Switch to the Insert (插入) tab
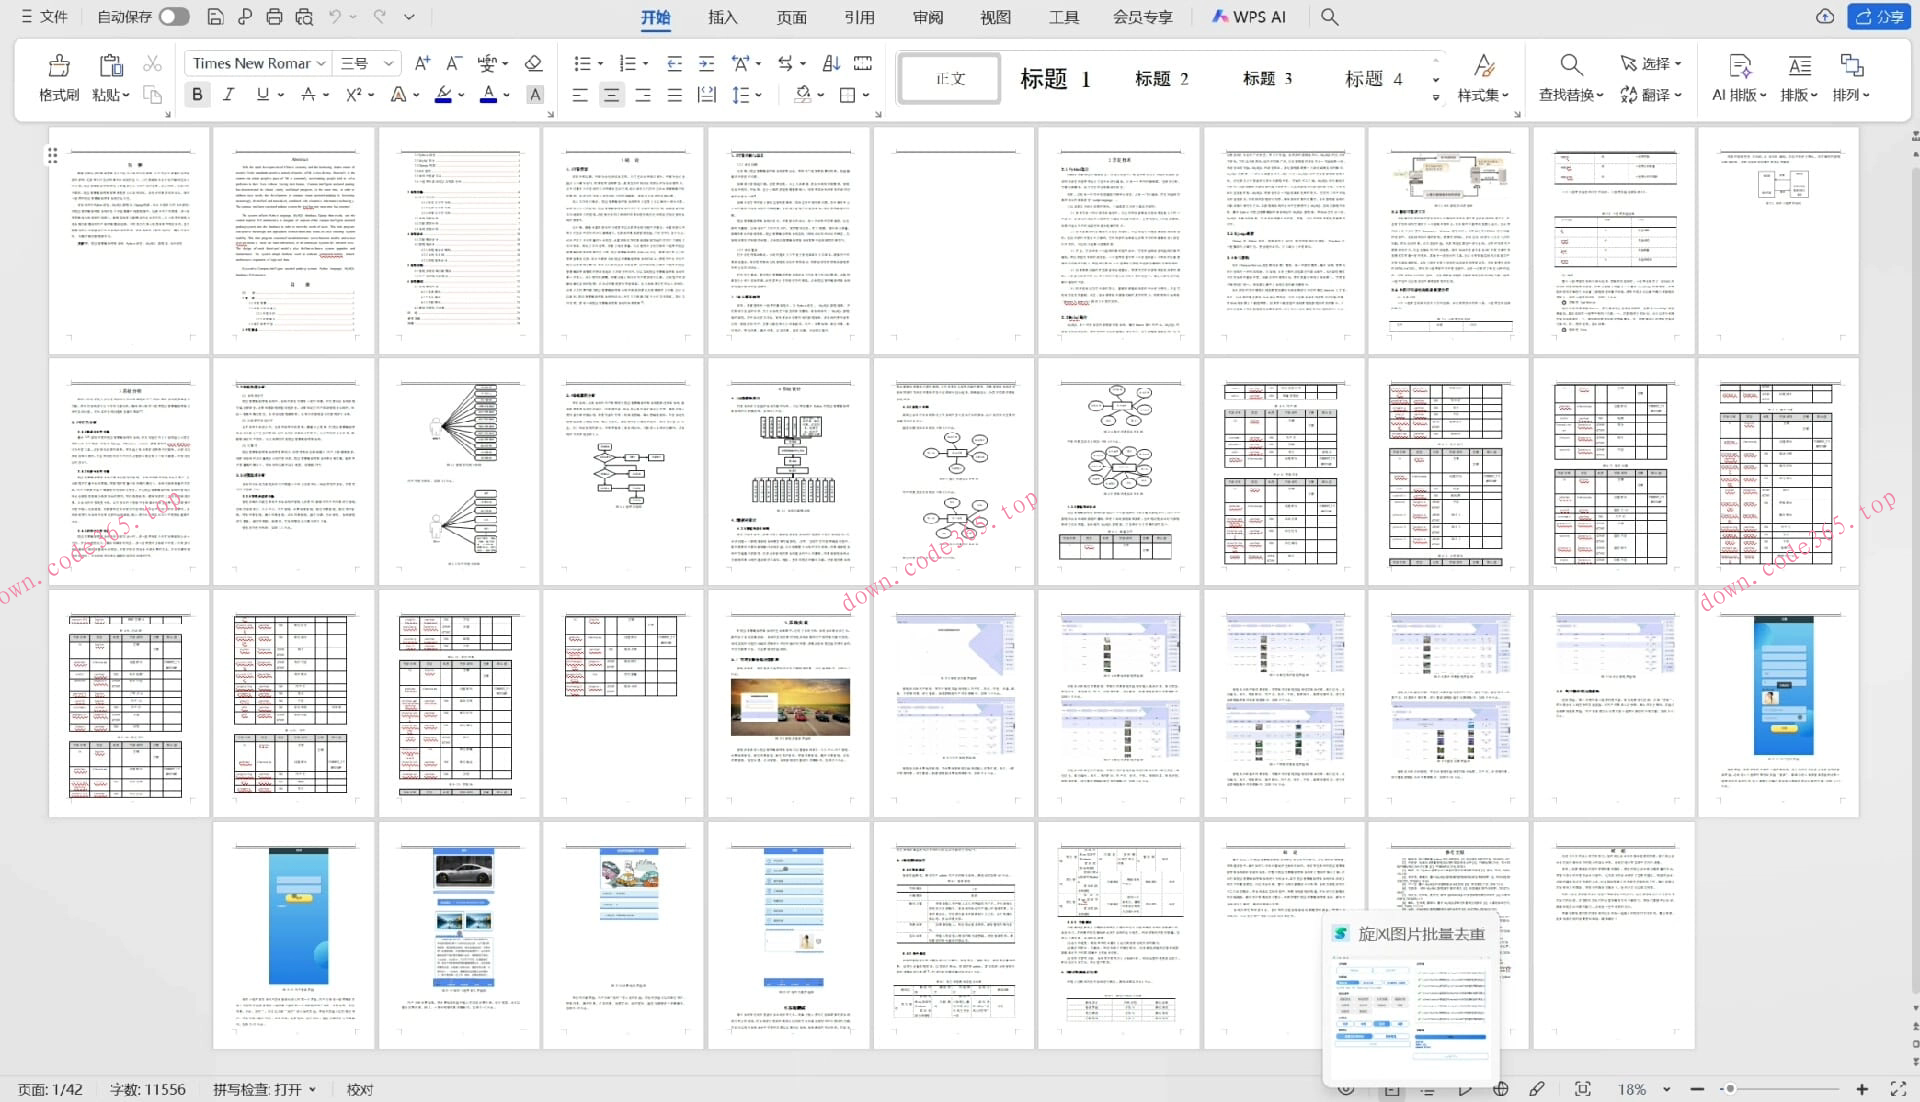This screenshot has width=1920, height=1102. [x=722, y=17]
